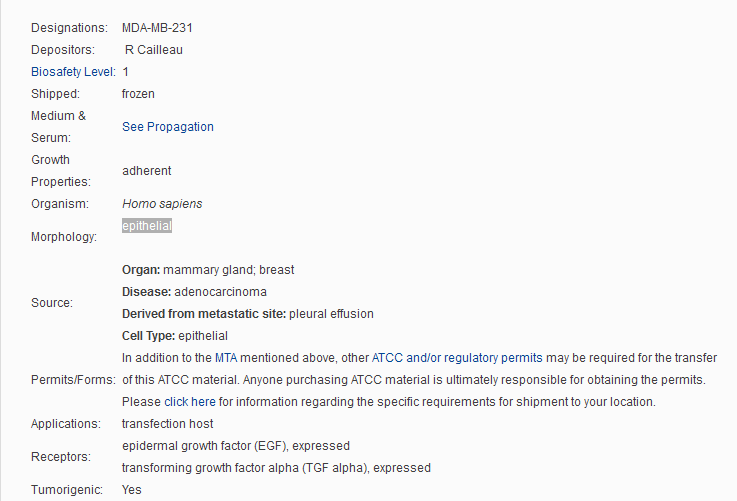
Task: Click the 'adherent' growth property value
Action: 146,171
